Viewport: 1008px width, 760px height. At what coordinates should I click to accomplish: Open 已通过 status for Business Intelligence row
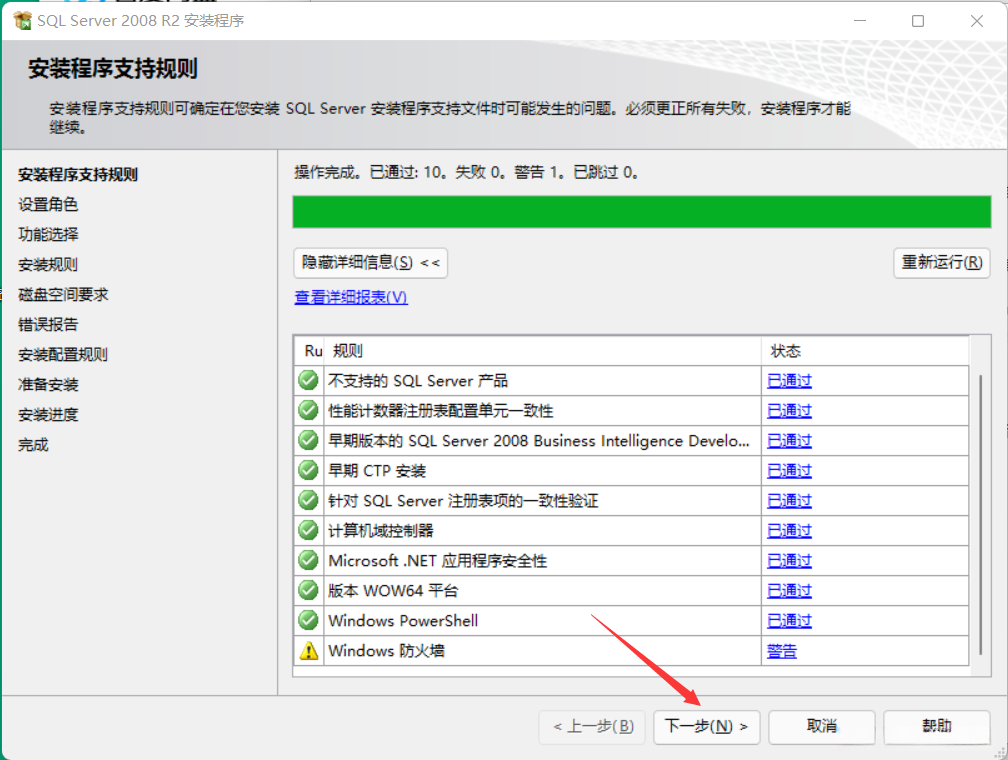[x=789, y=440]
